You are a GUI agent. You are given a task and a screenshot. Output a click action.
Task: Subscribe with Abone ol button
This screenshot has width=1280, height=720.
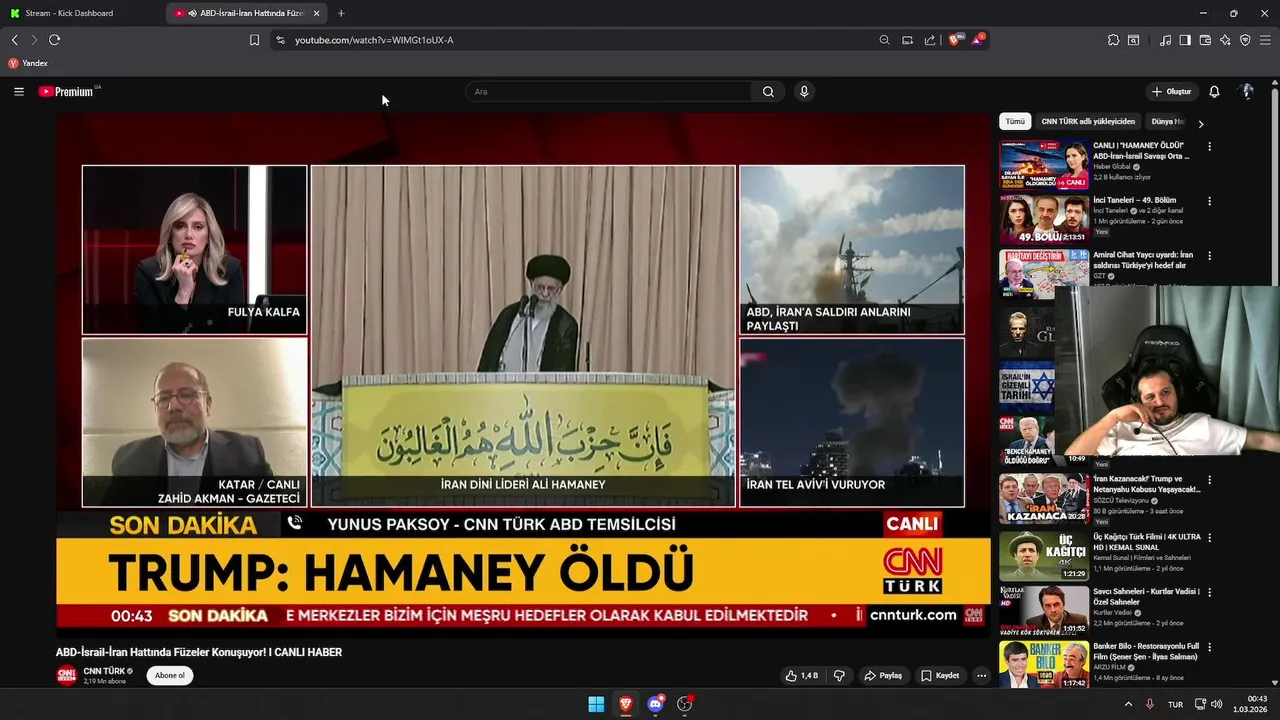[169, 676]
